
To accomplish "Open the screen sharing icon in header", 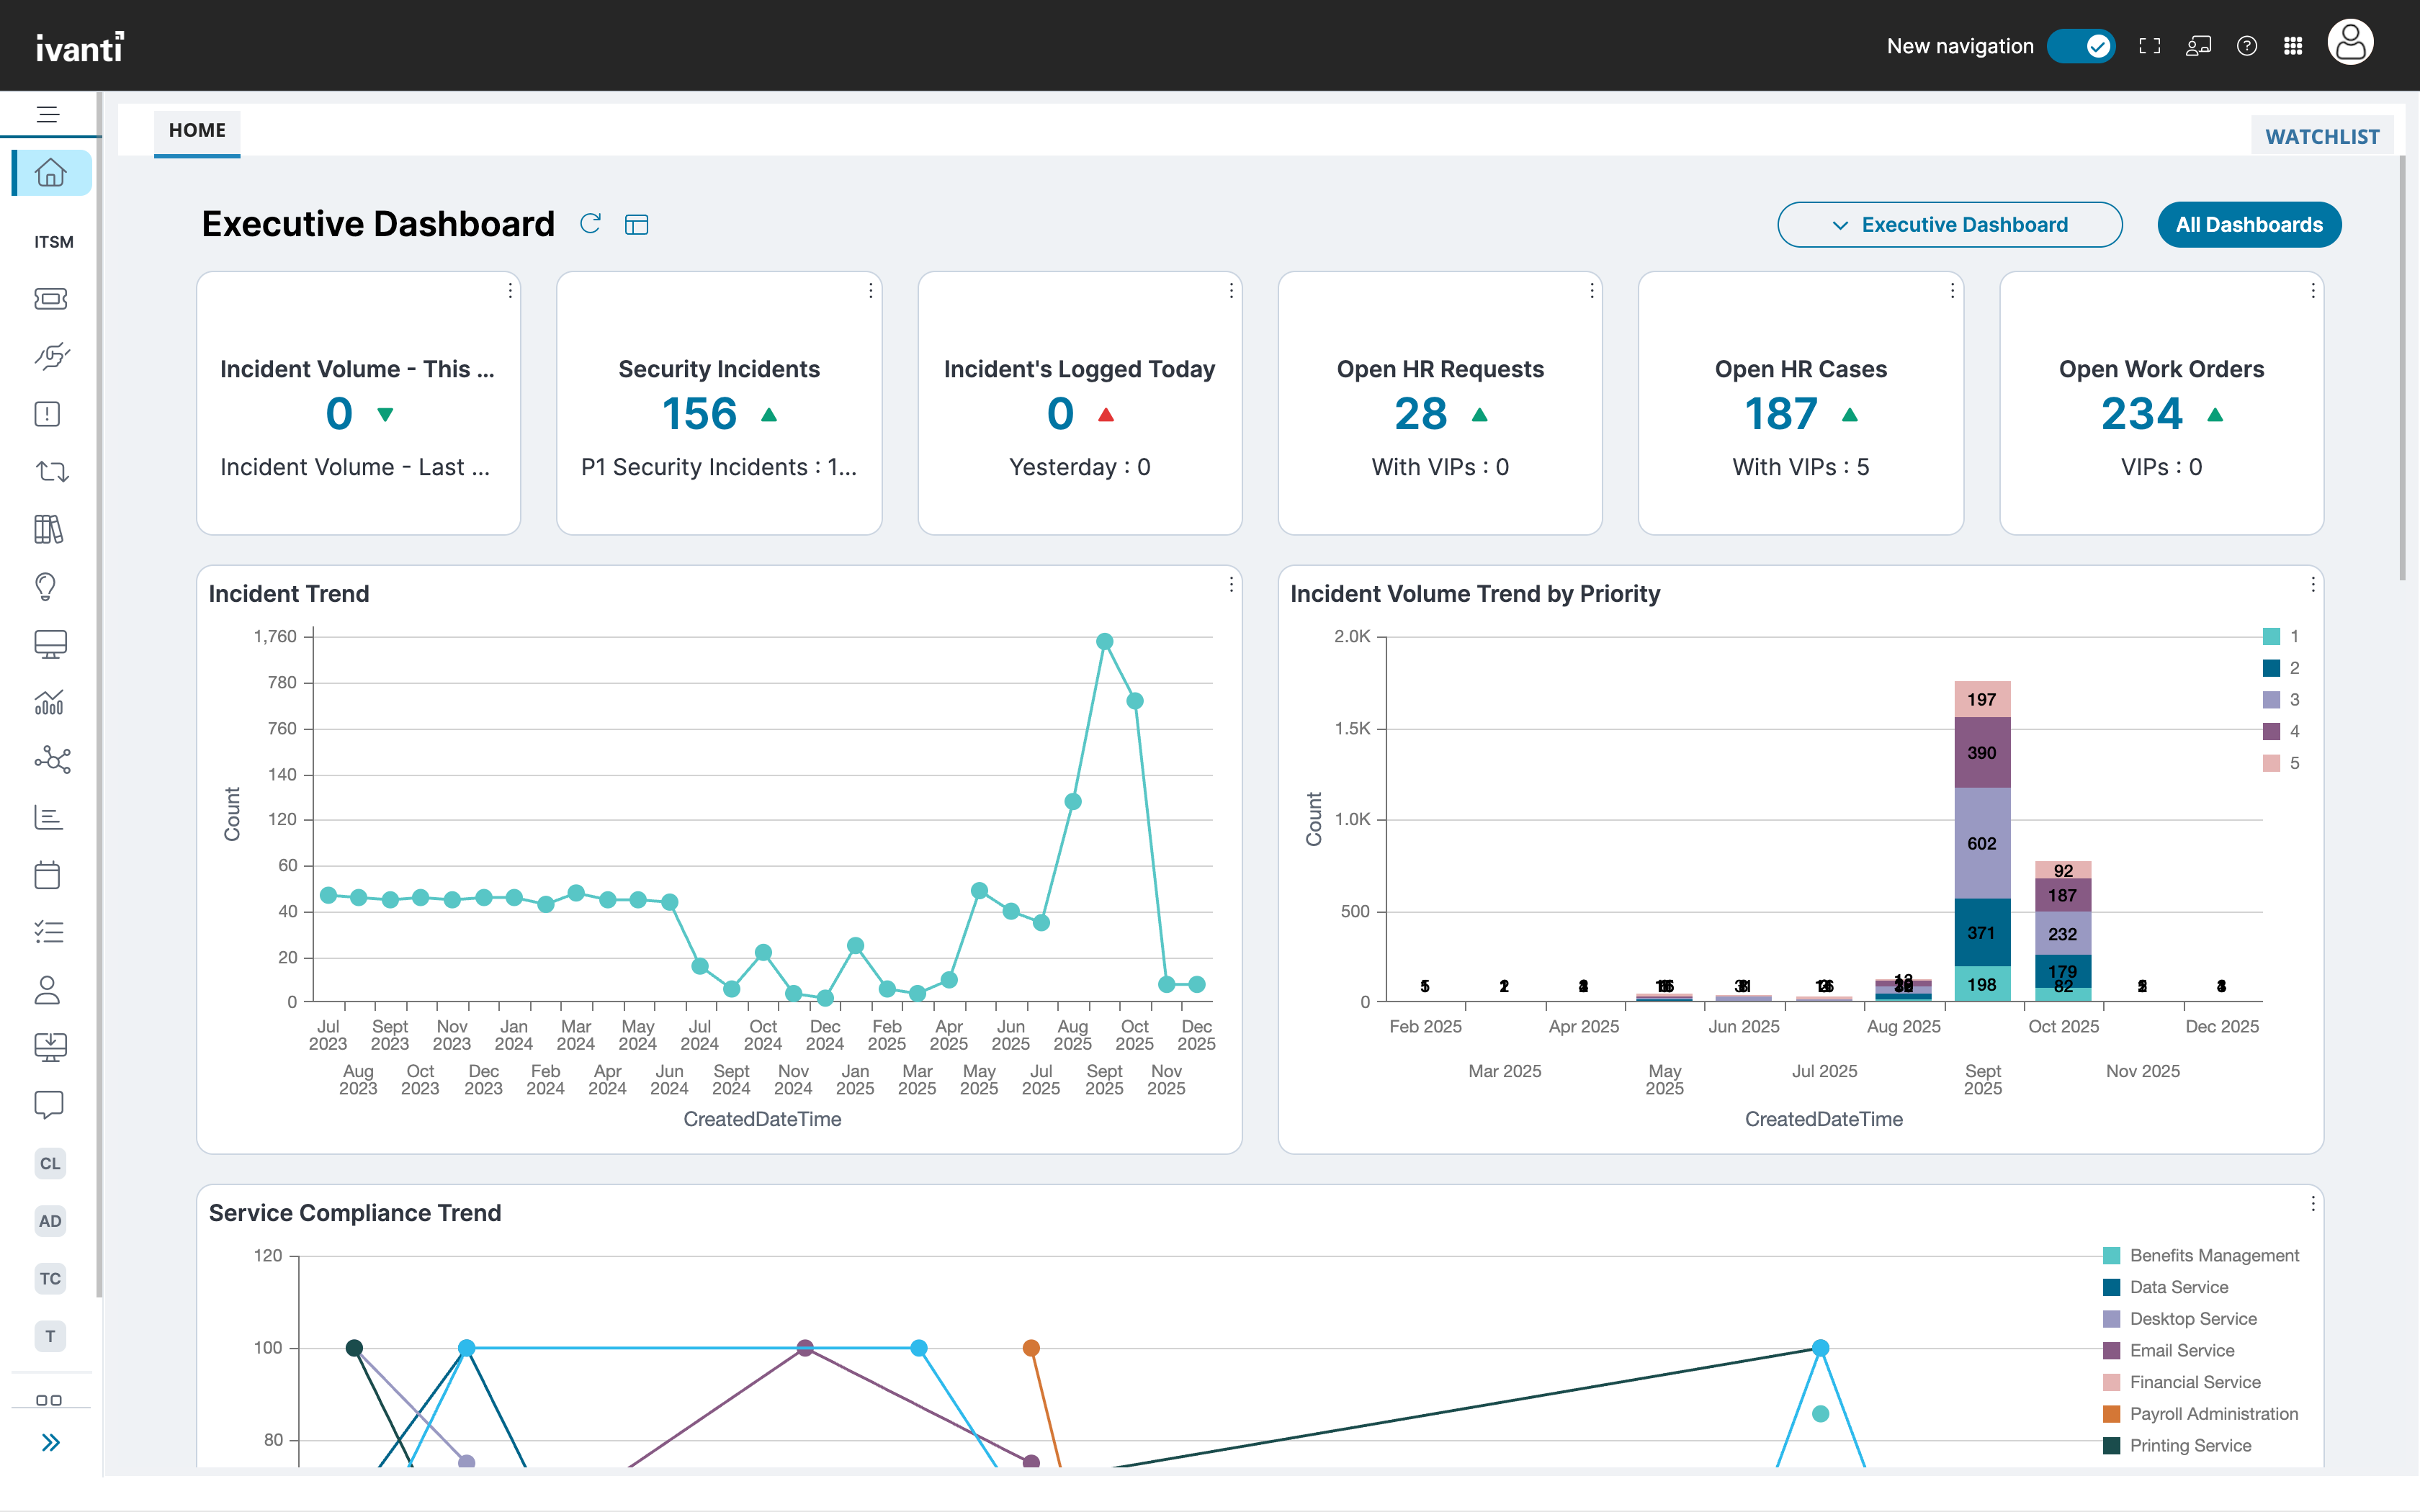I will [2198, 46].
